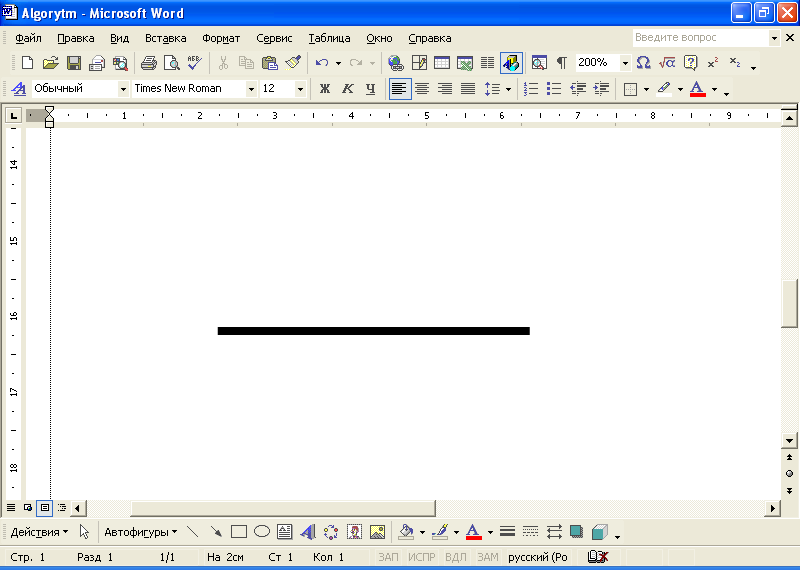
Task: Apply subscript formatting (x₂)
Action: pyautogui.click(x=735, y=63)
